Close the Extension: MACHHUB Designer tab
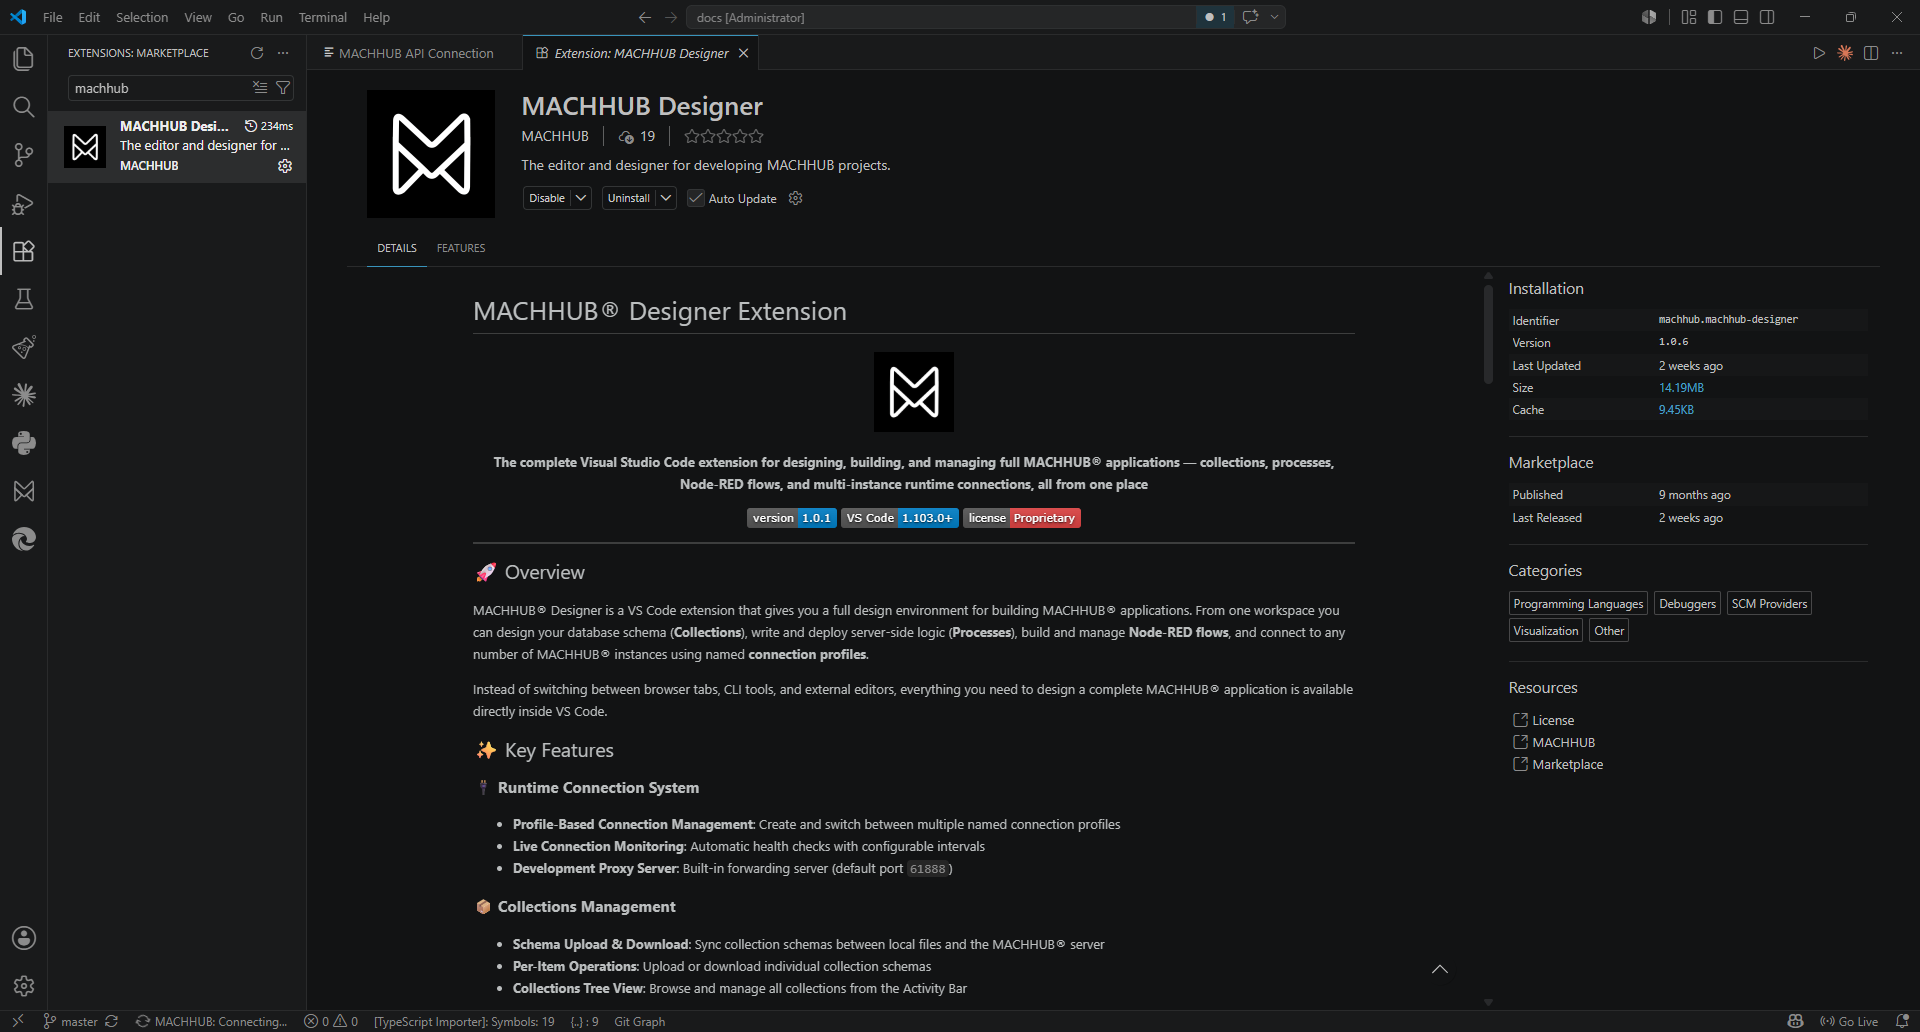Viewport: 1920px width, 1032px height. pos(743,53)
